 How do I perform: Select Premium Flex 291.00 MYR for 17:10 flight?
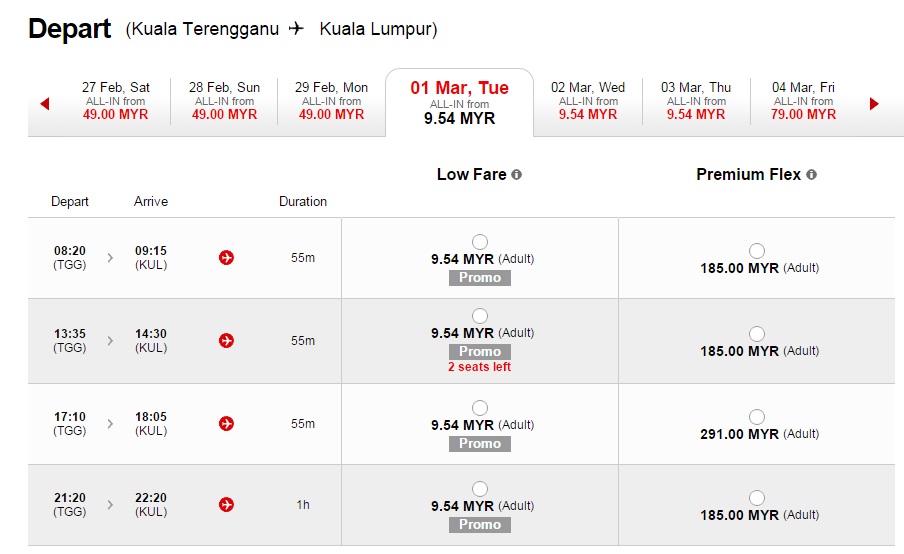click(x=757, y=417)
